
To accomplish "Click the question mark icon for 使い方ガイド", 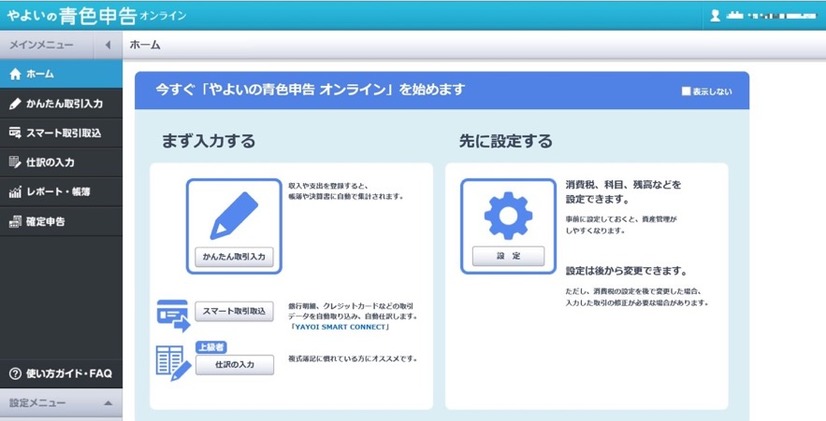I will (15, 374).
